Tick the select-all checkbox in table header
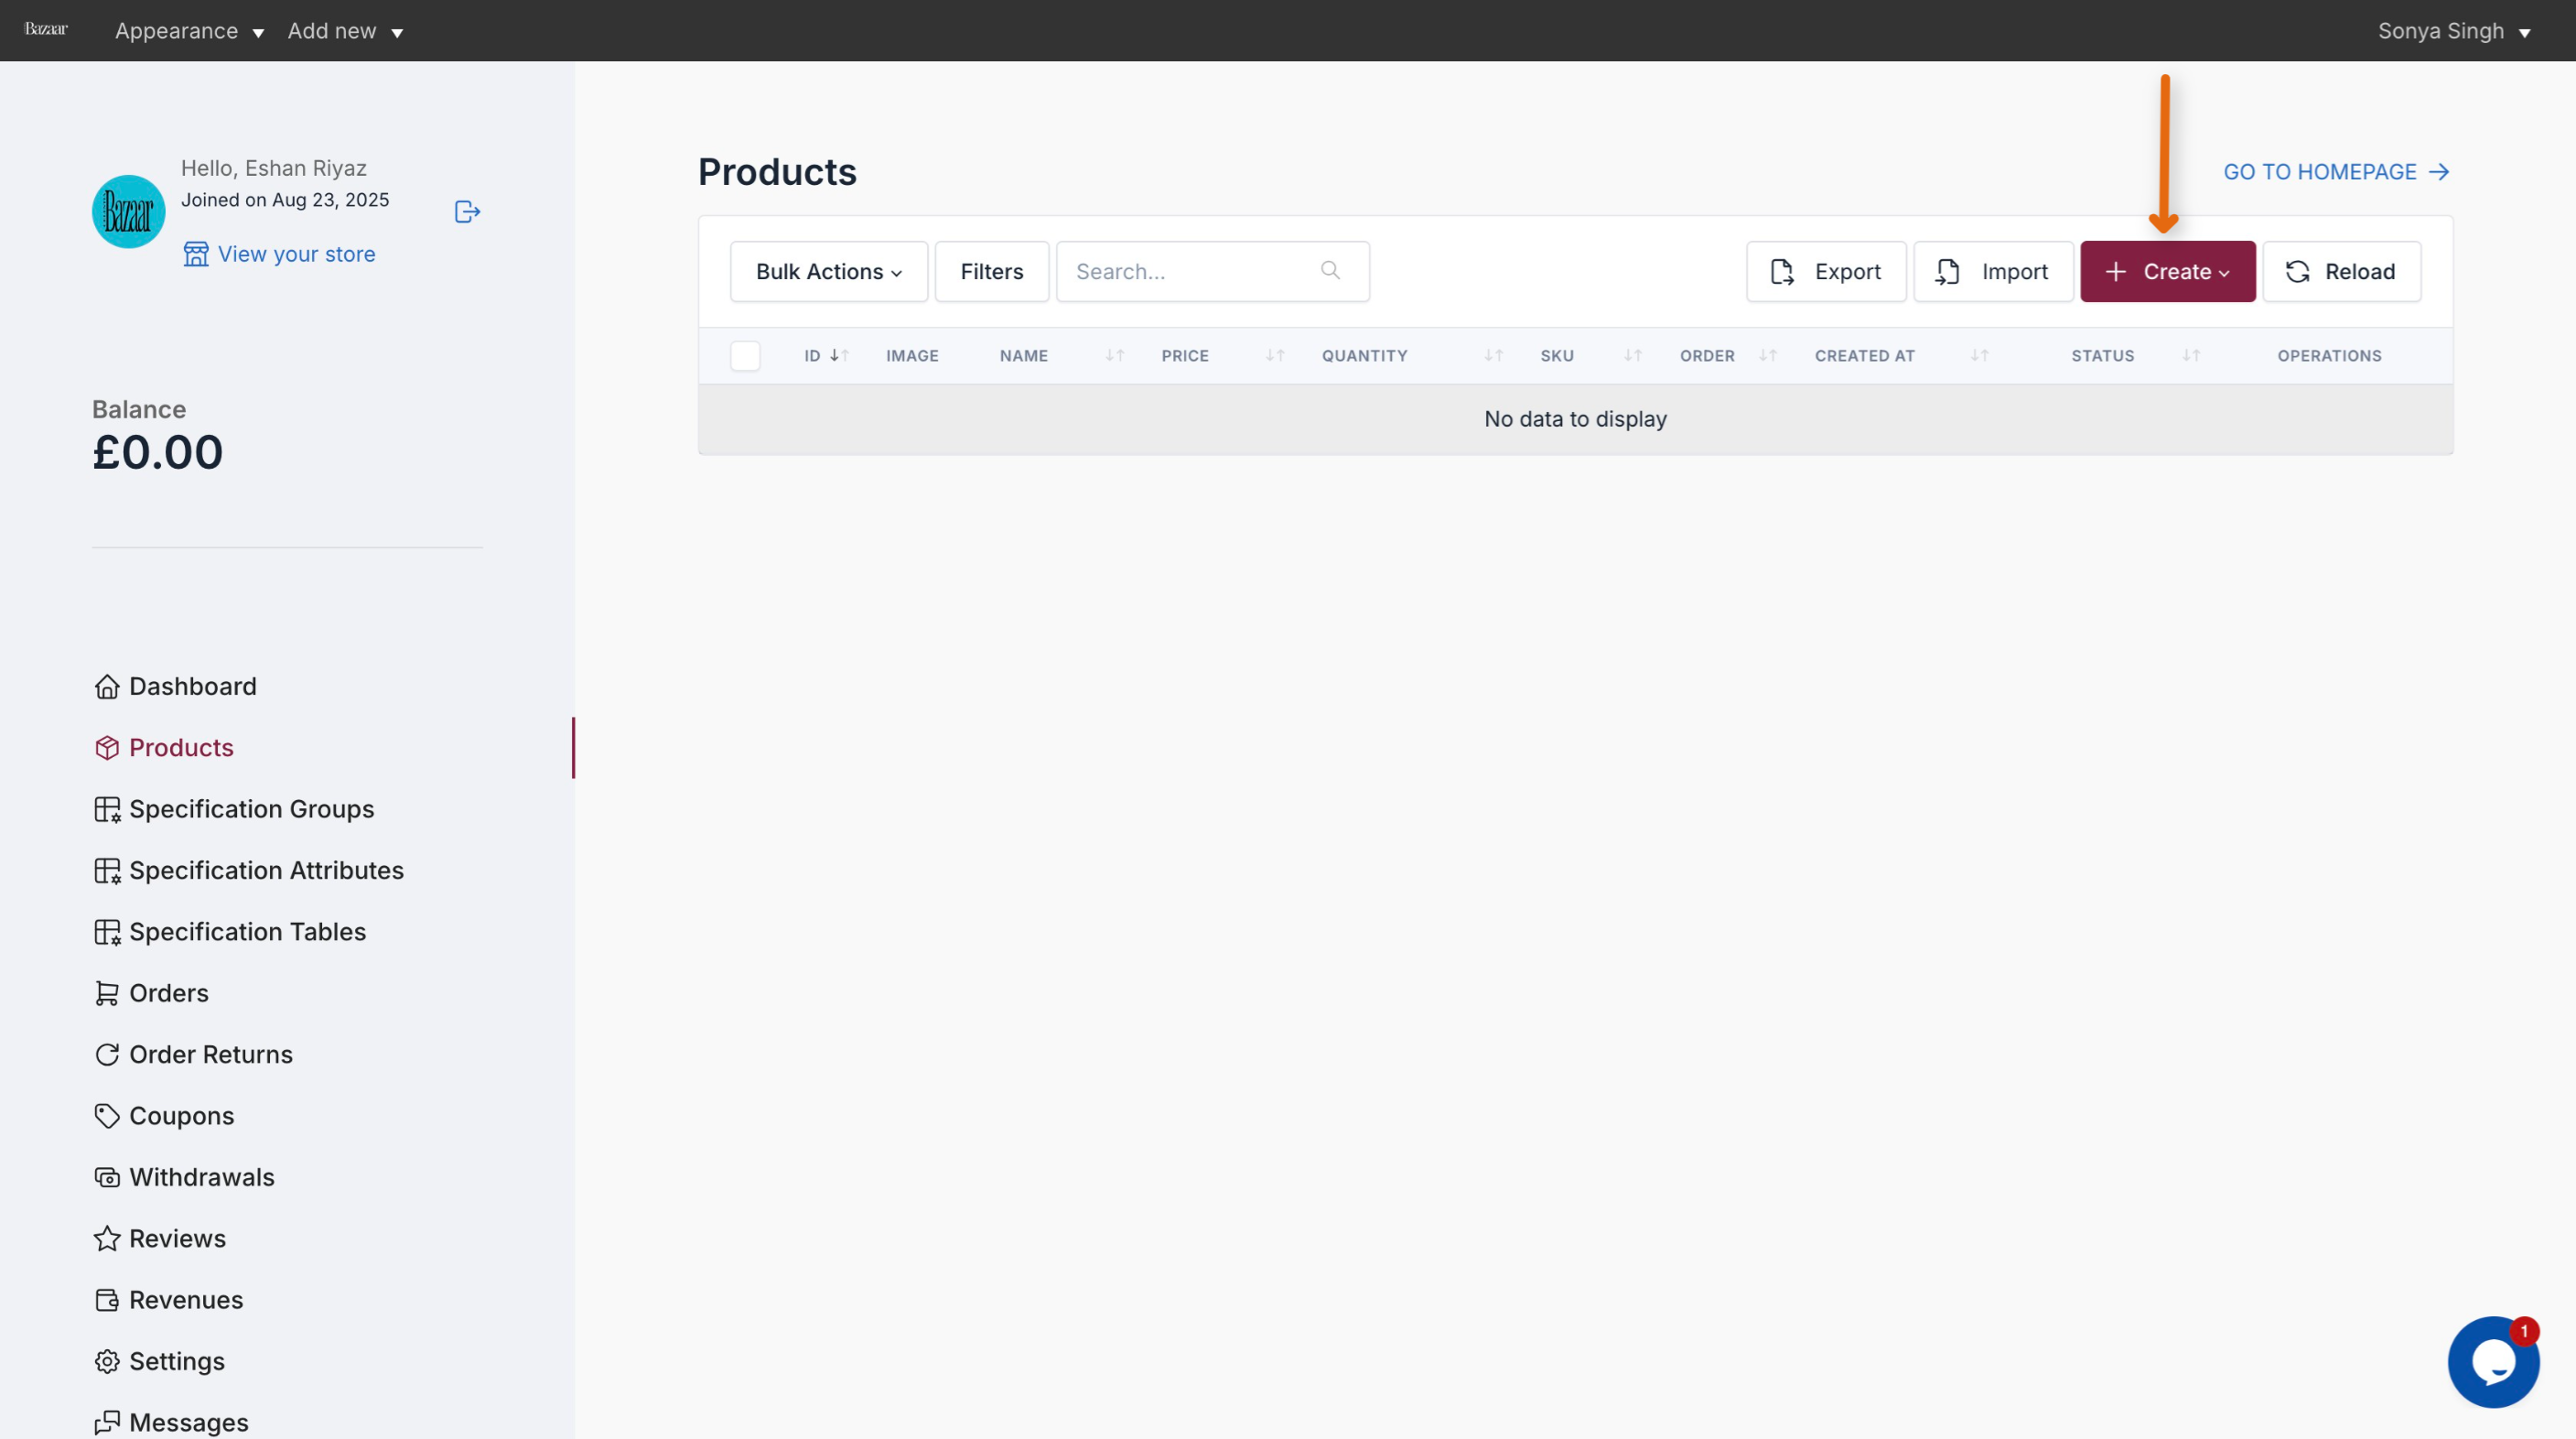The height and width of the screenshot is (1439, 2576). (x=745, y=356)
